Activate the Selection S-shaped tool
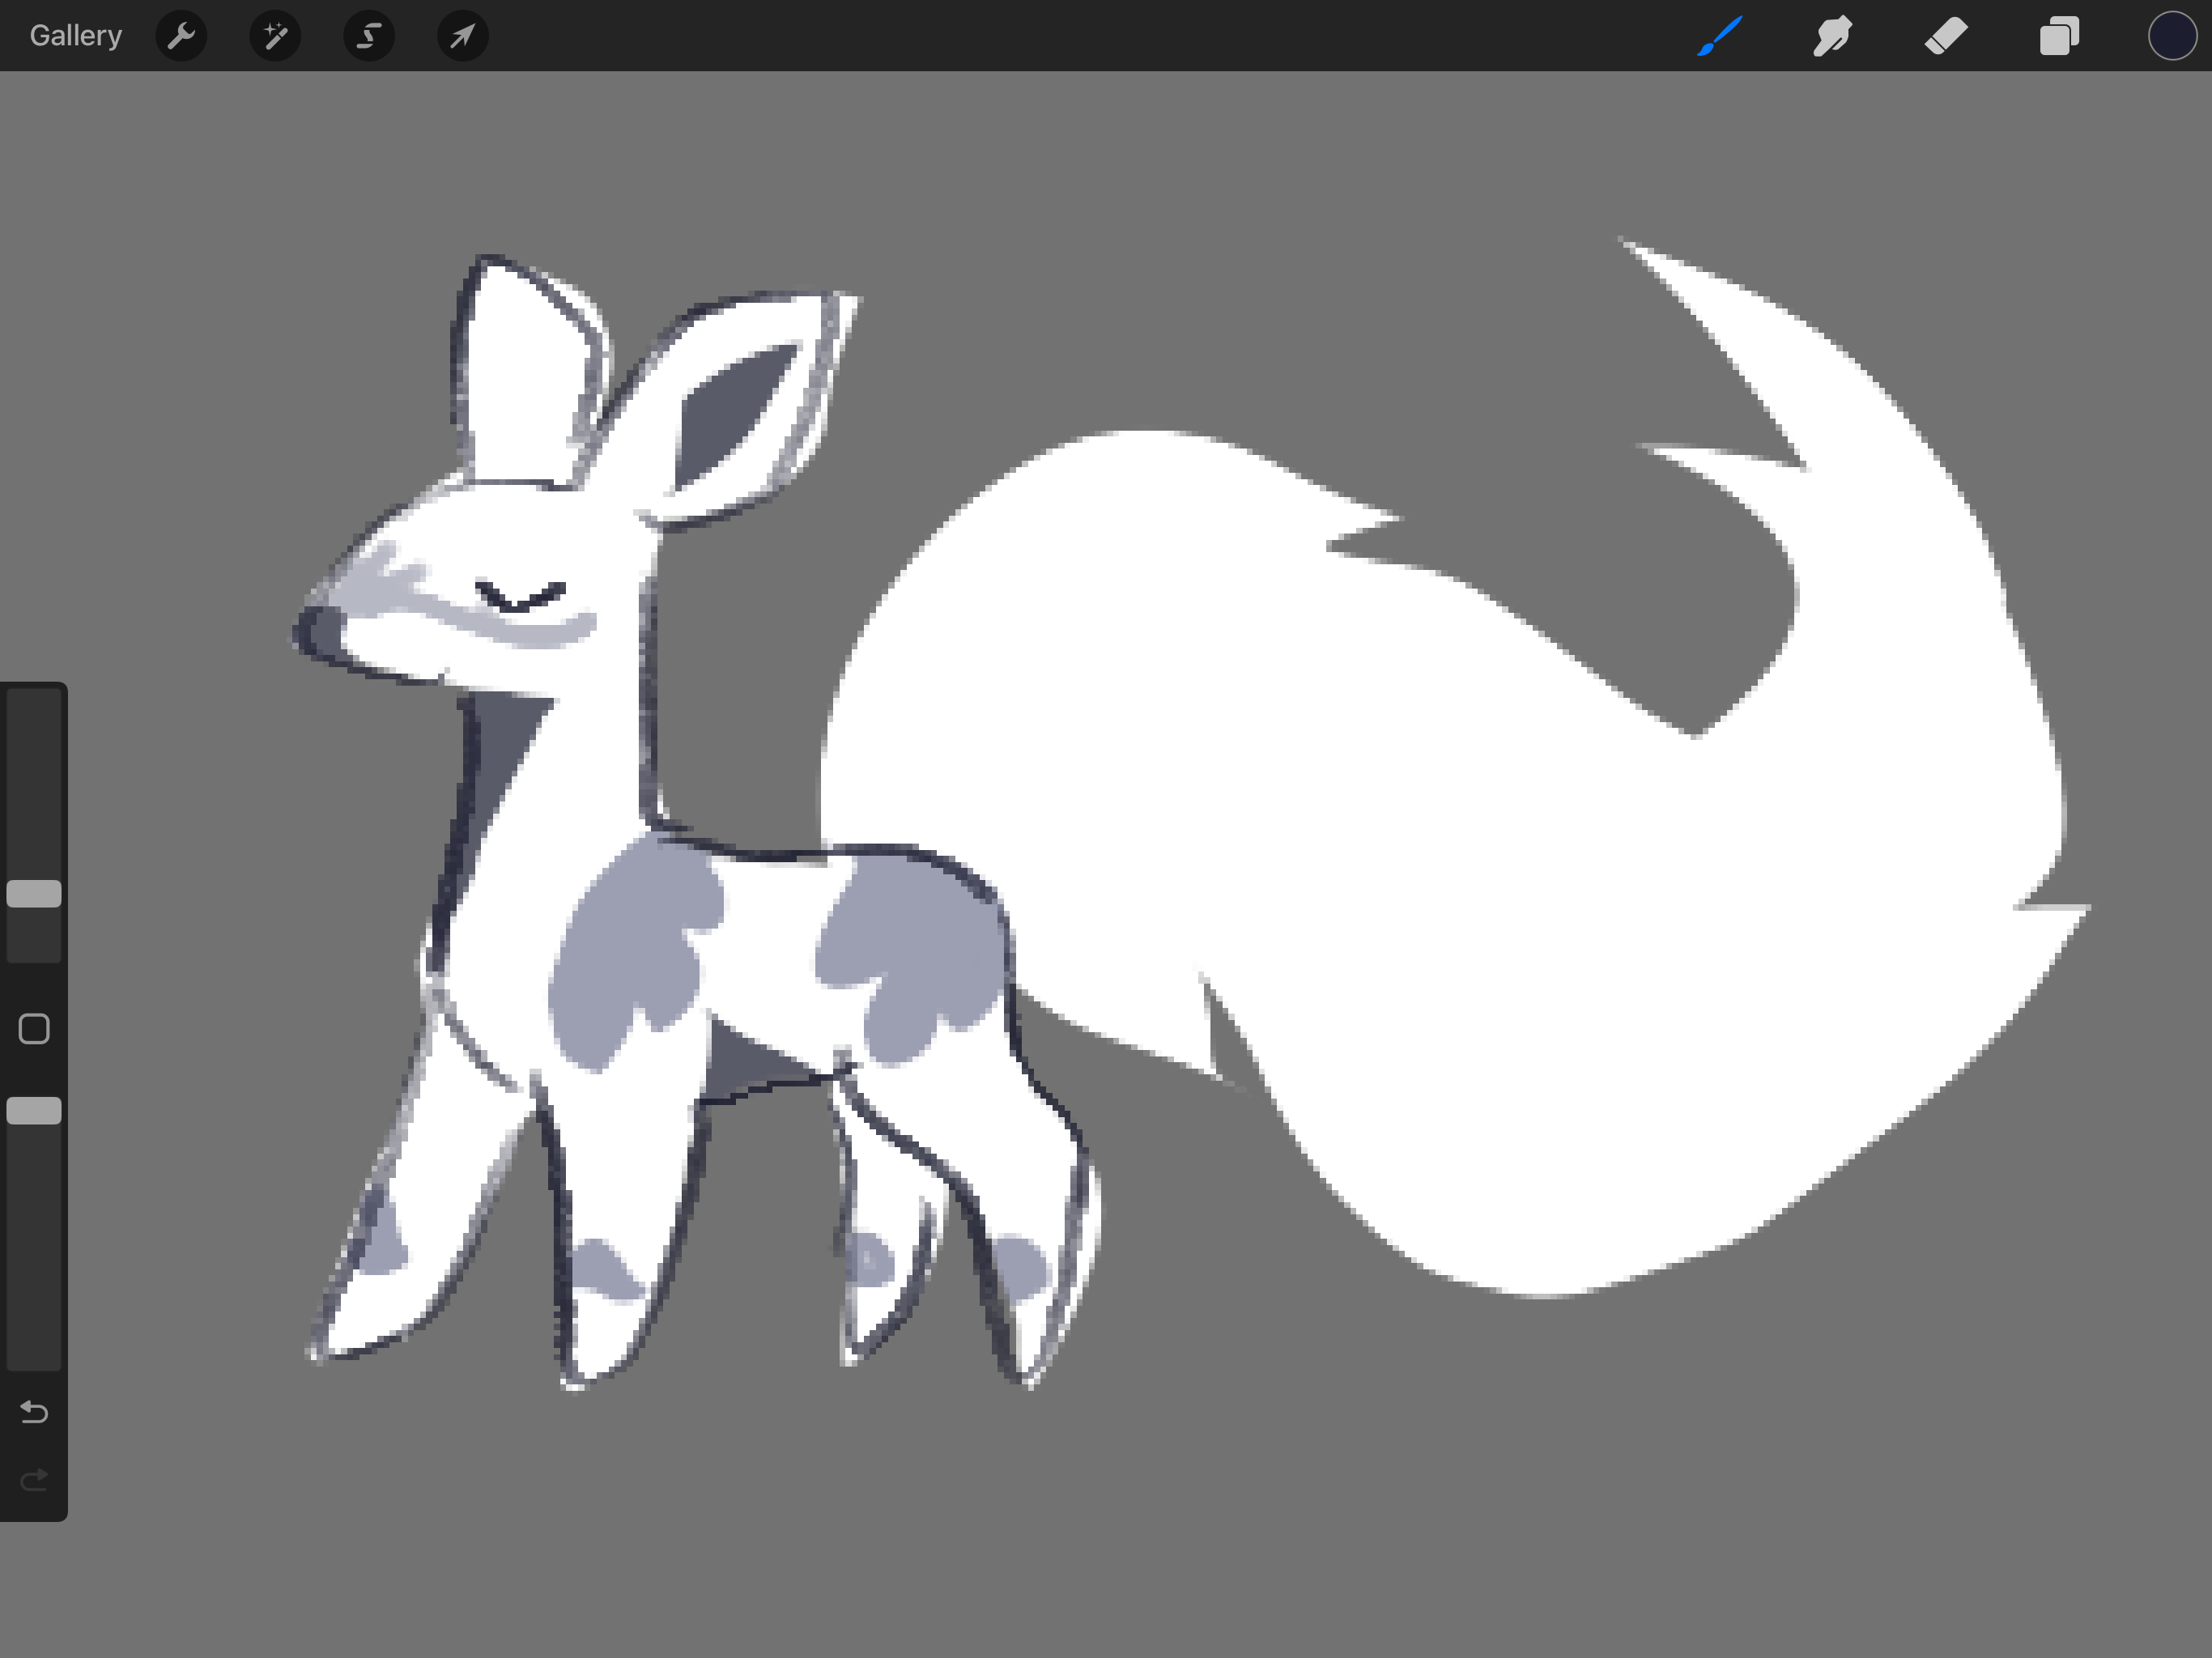Viewport: 2212px width, 1658px height. (x=369, y=36)
